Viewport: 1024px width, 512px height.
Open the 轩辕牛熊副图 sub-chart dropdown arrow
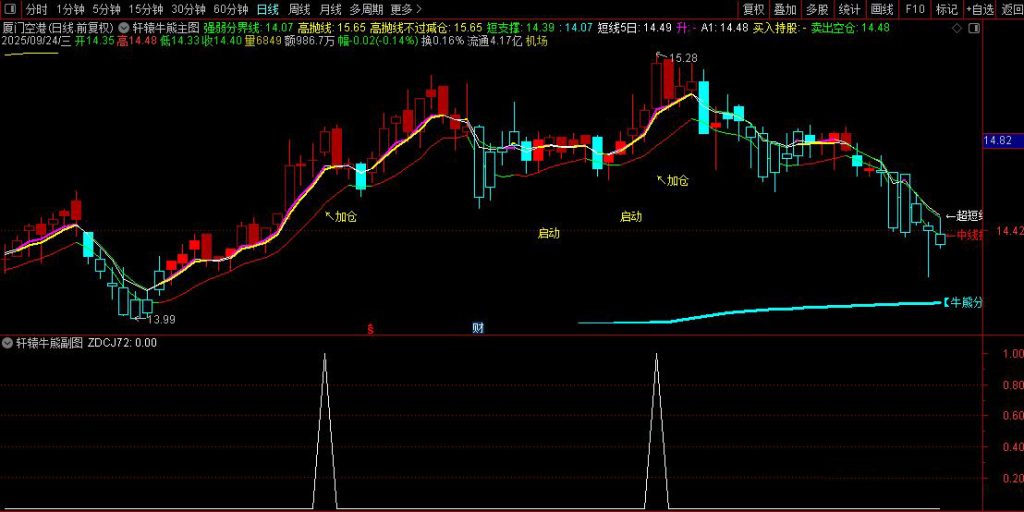tap(8, 342)
